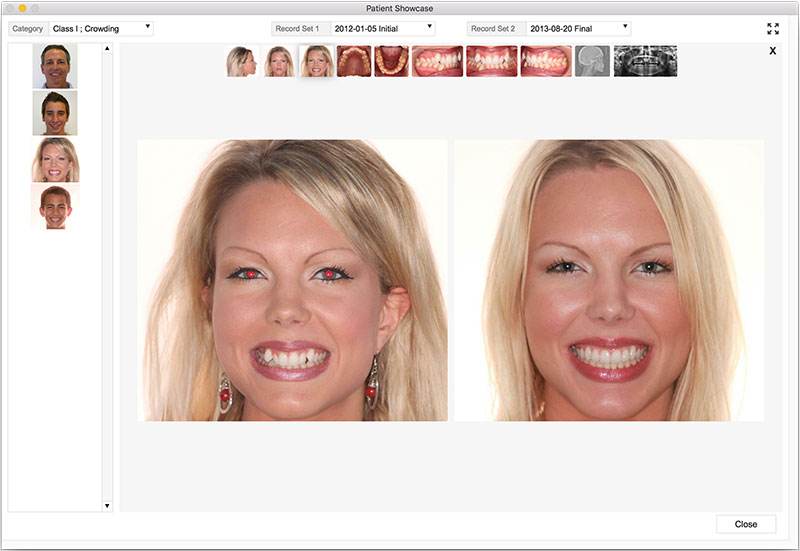Show the panoramic X-ray thumbnail

[645, 61]
